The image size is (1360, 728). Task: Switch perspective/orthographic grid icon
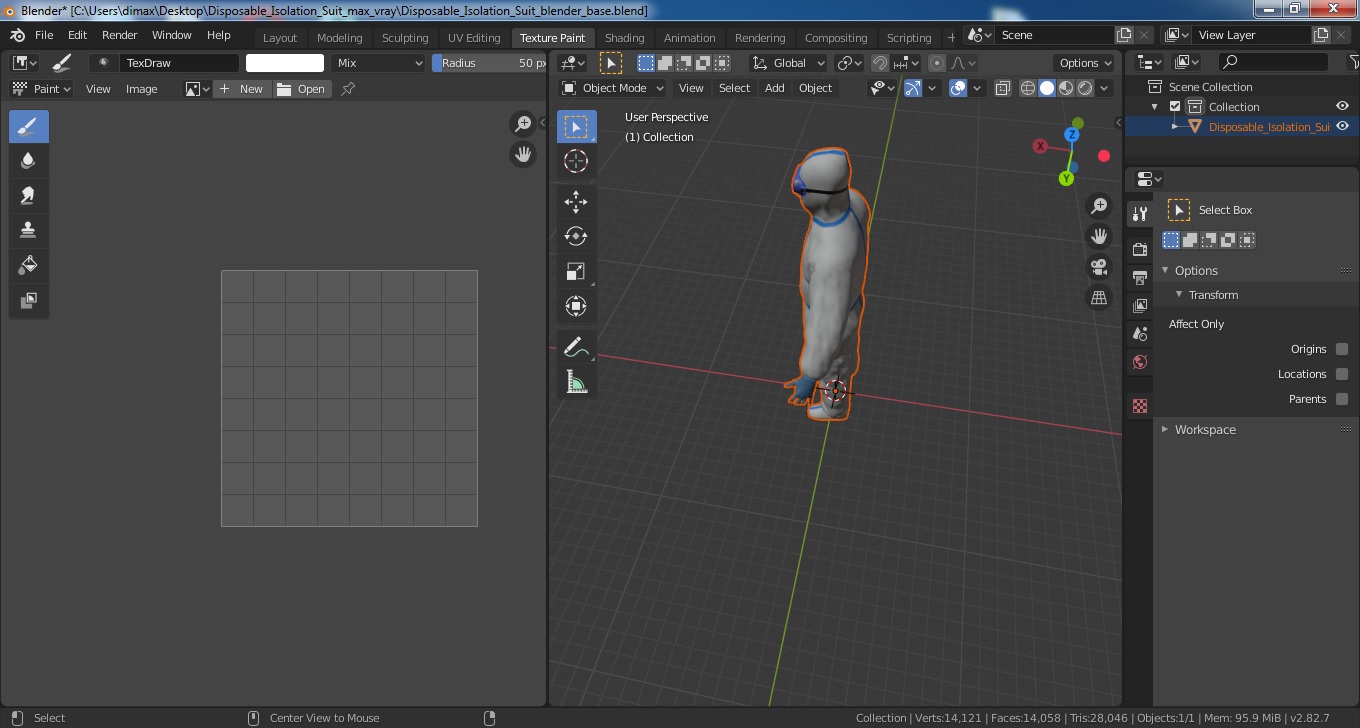click(x=1099, y=298)
